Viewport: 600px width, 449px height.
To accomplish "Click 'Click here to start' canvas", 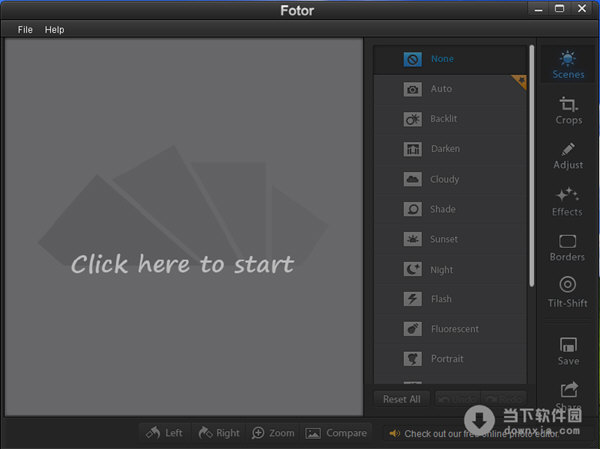I will click(x=183, y=264).
